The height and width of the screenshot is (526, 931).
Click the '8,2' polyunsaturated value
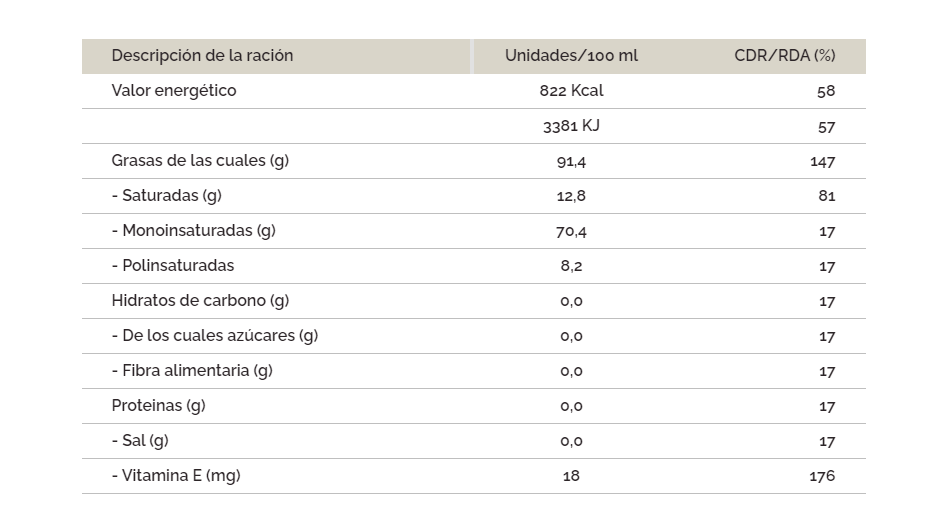point(571,266)
